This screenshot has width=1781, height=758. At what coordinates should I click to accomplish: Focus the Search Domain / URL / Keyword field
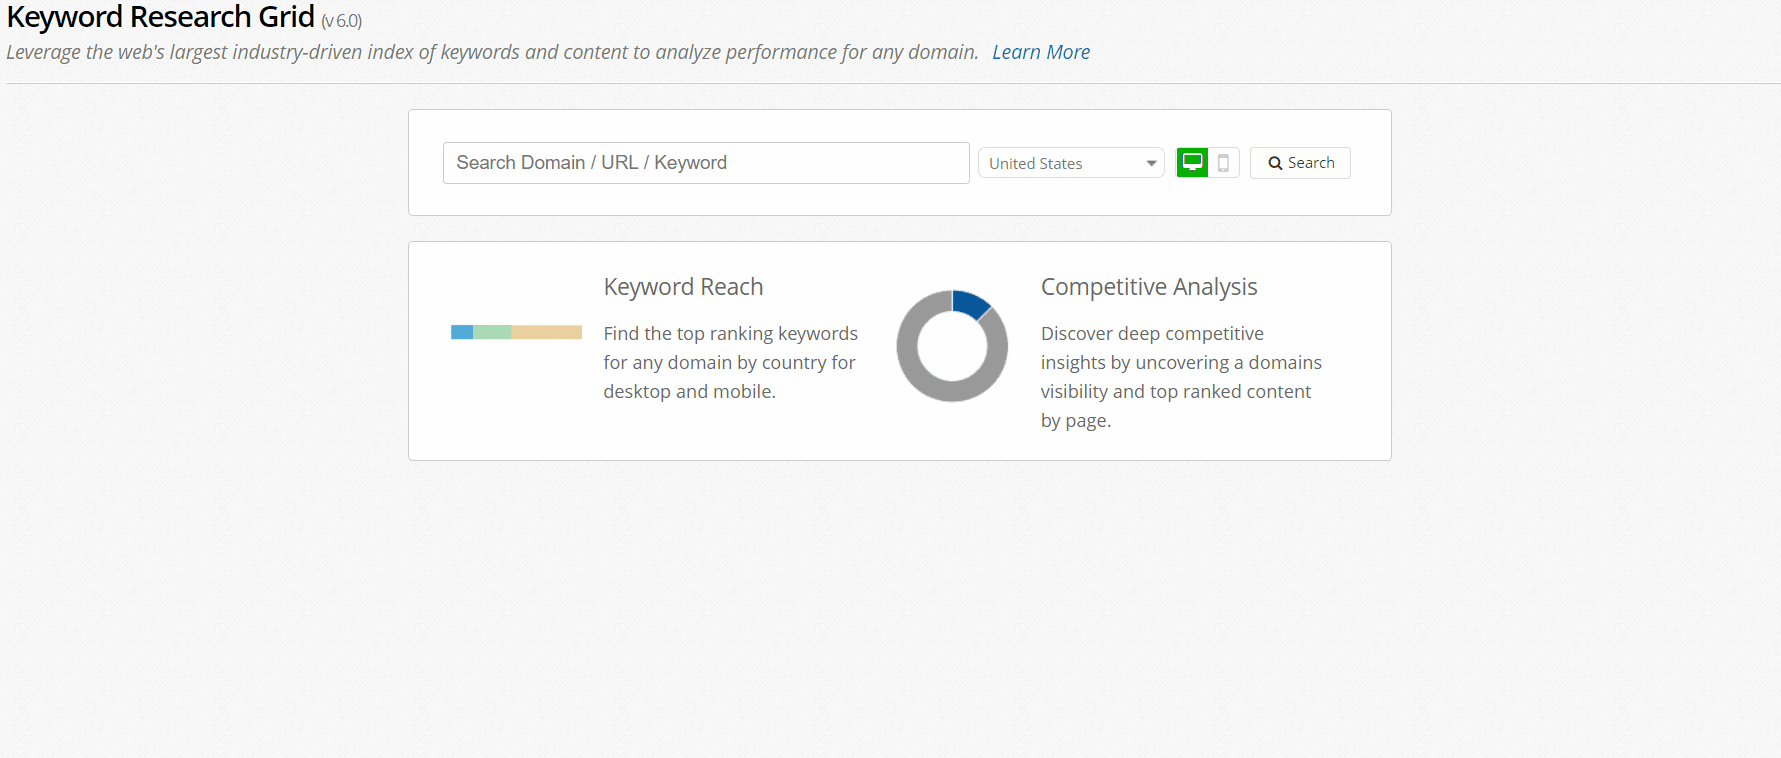click(705, 163)
